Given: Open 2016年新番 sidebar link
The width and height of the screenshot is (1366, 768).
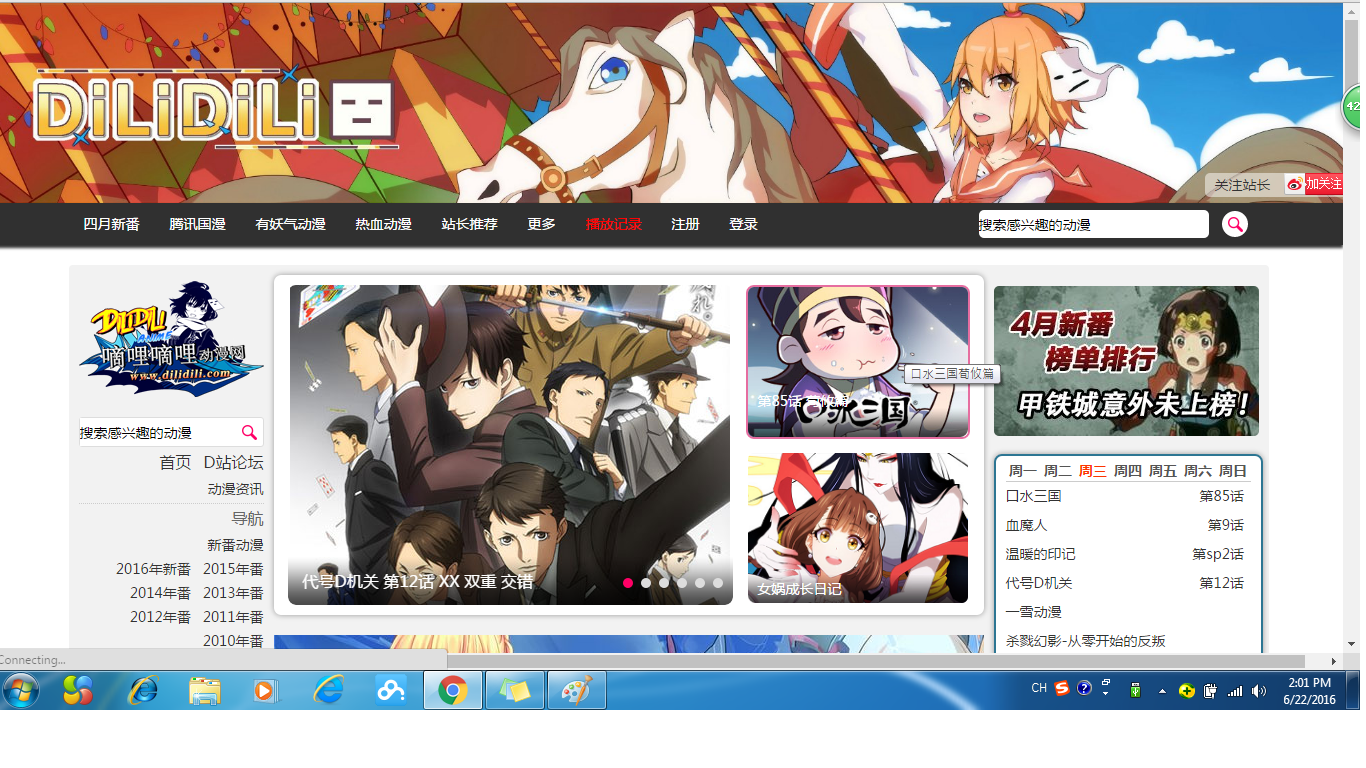Looking at the screenshot, I should pyautogui.click(x=153, y=569).
